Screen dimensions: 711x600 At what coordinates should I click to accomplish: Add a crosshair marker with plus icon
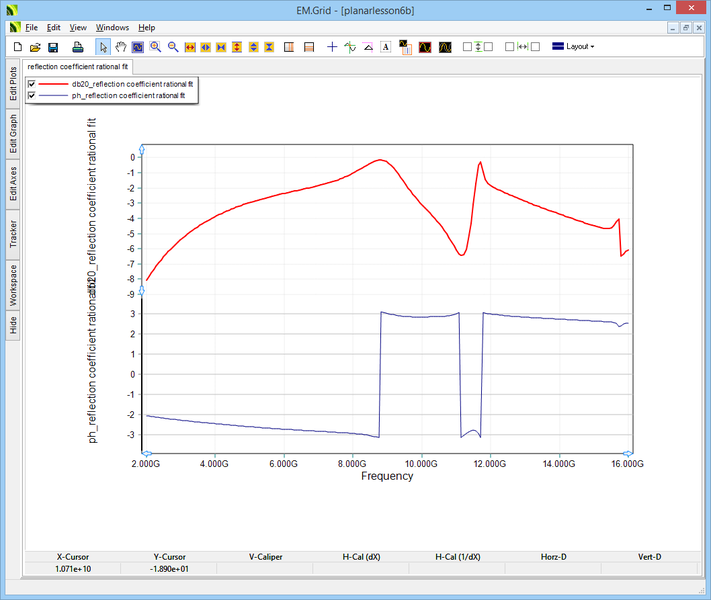333,47
